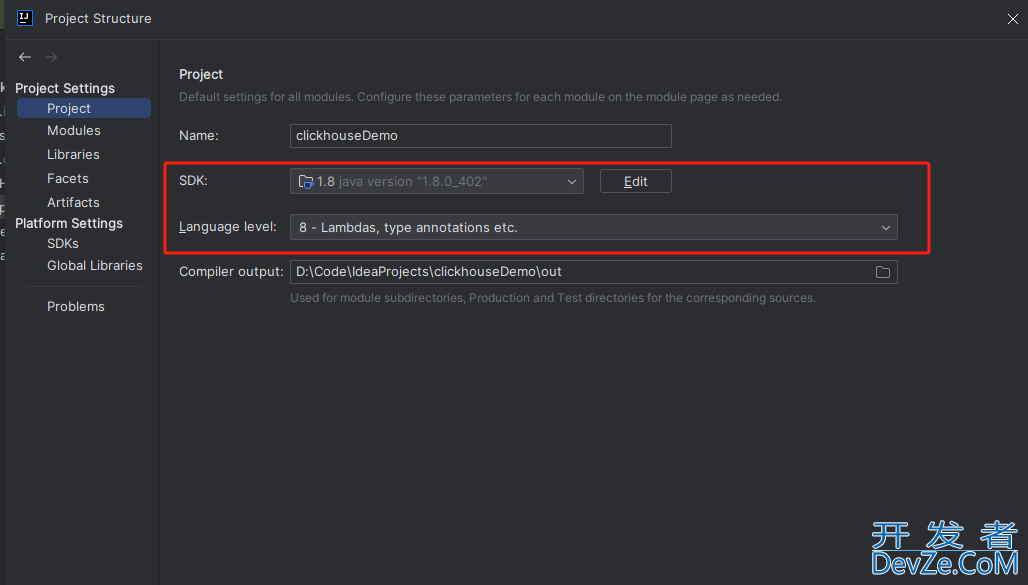Click the SDK label text

click(x=193, y=180)
